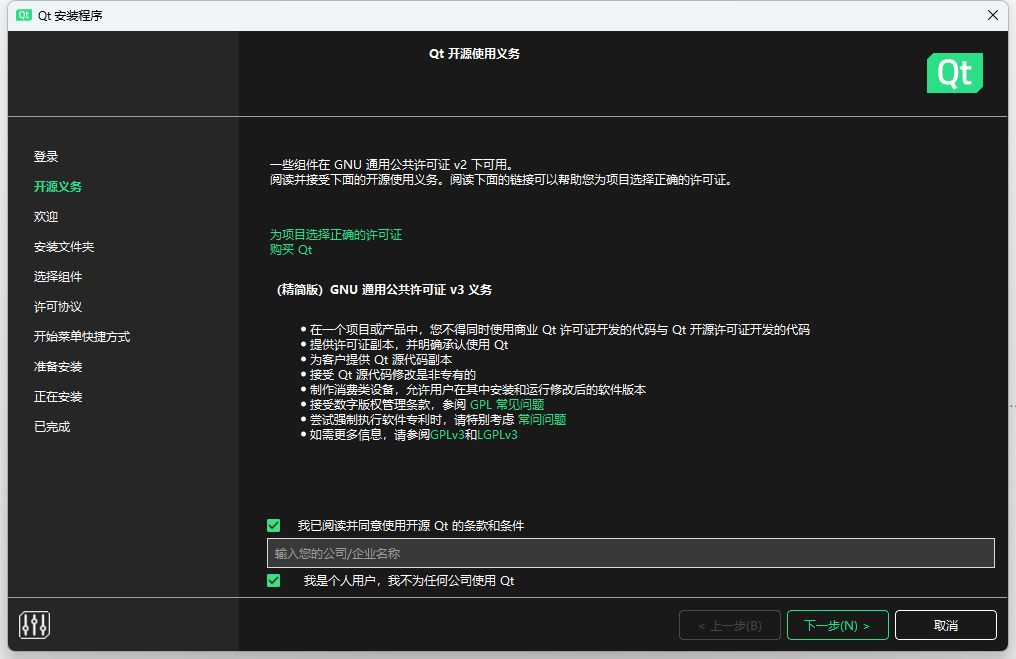Open installer settings sliders icon
Viewport: 1016px width, 659px height.
coord(34,625)
